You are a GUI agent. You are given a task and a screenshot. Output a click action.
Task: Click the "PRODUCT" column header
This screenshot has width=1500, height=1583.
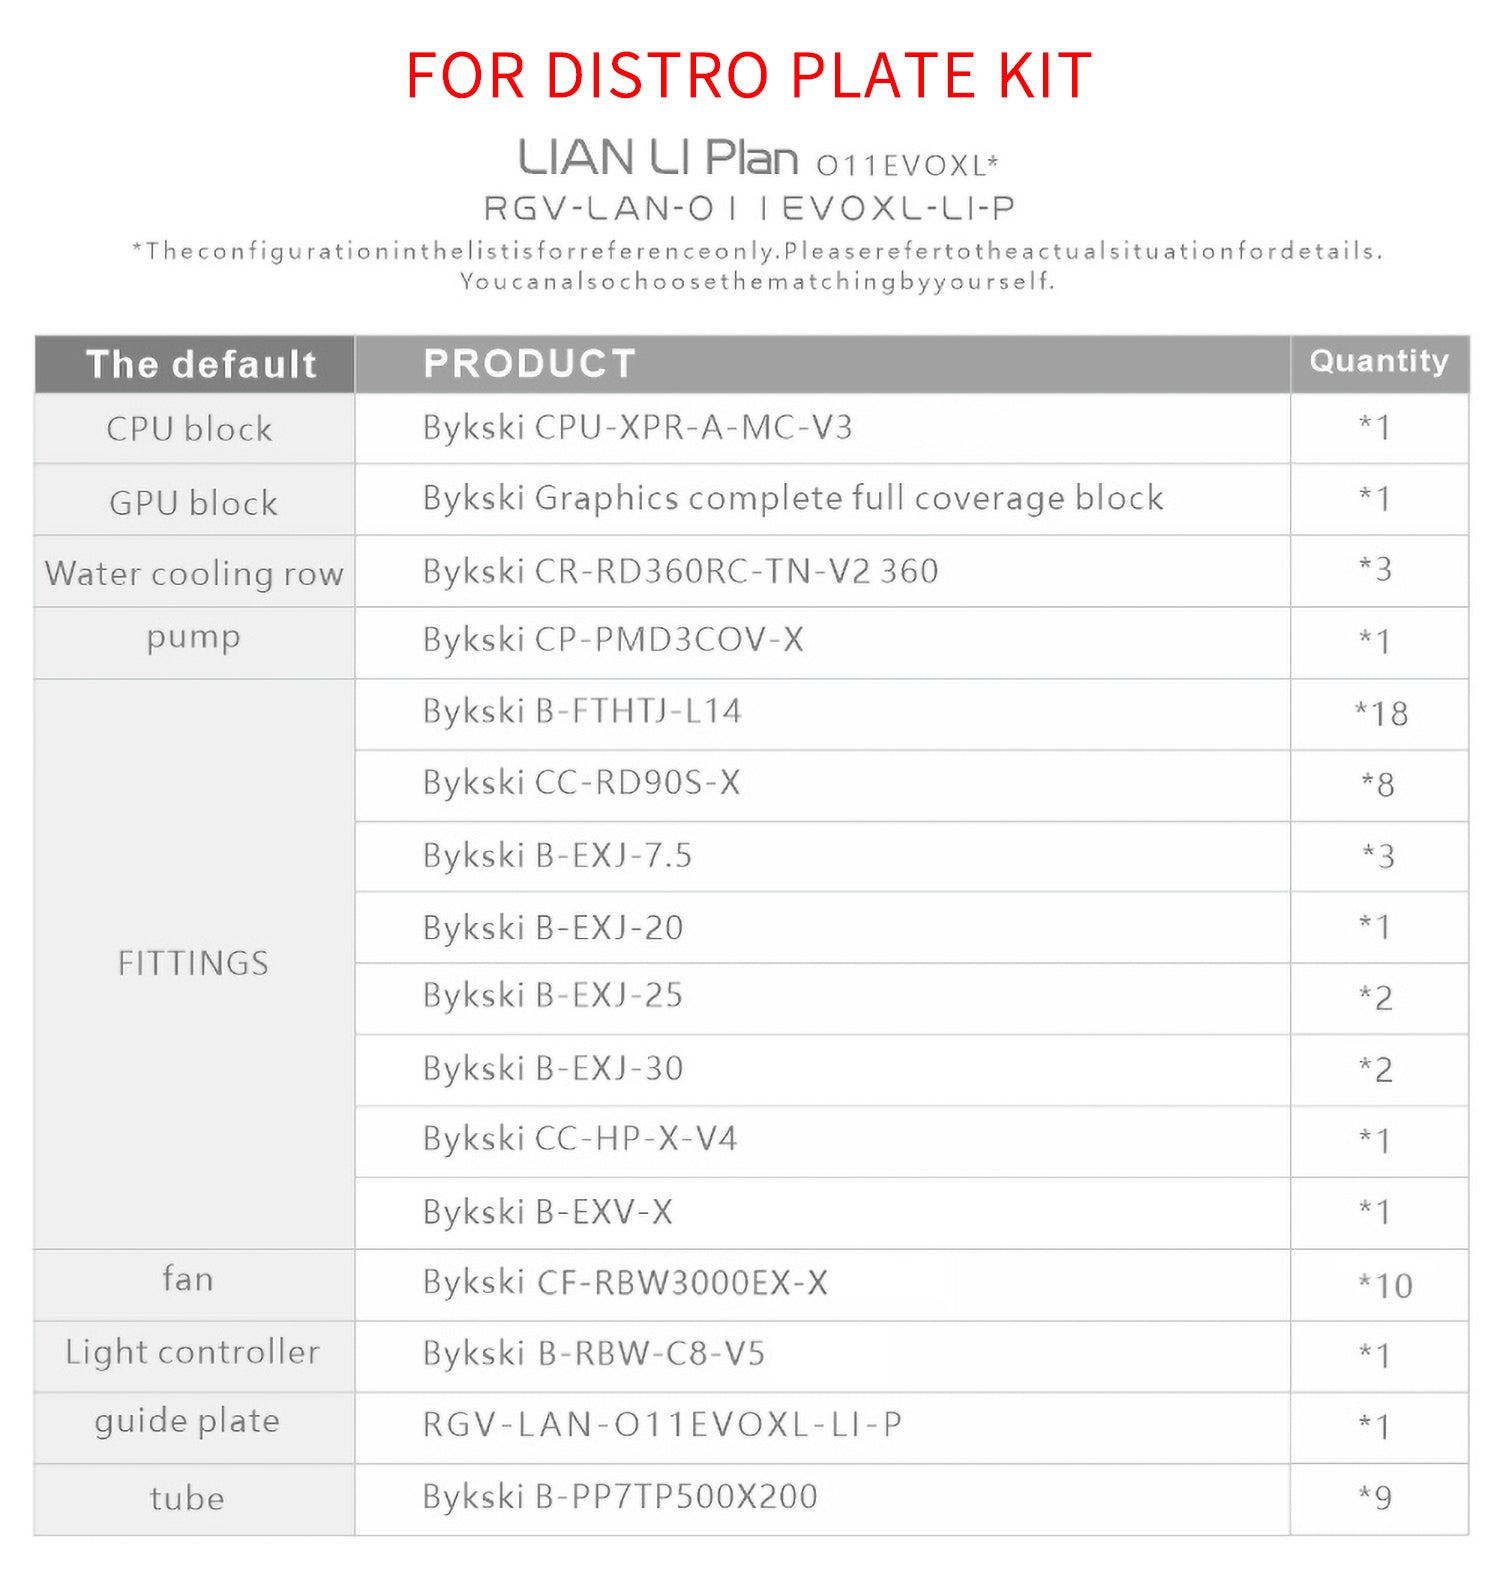coord(529,364)
